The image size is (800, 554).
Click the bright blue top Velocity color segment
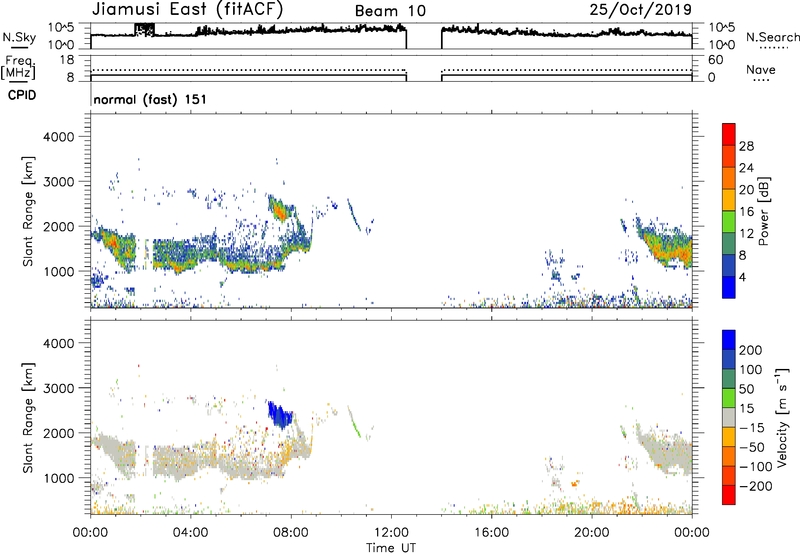729,340
